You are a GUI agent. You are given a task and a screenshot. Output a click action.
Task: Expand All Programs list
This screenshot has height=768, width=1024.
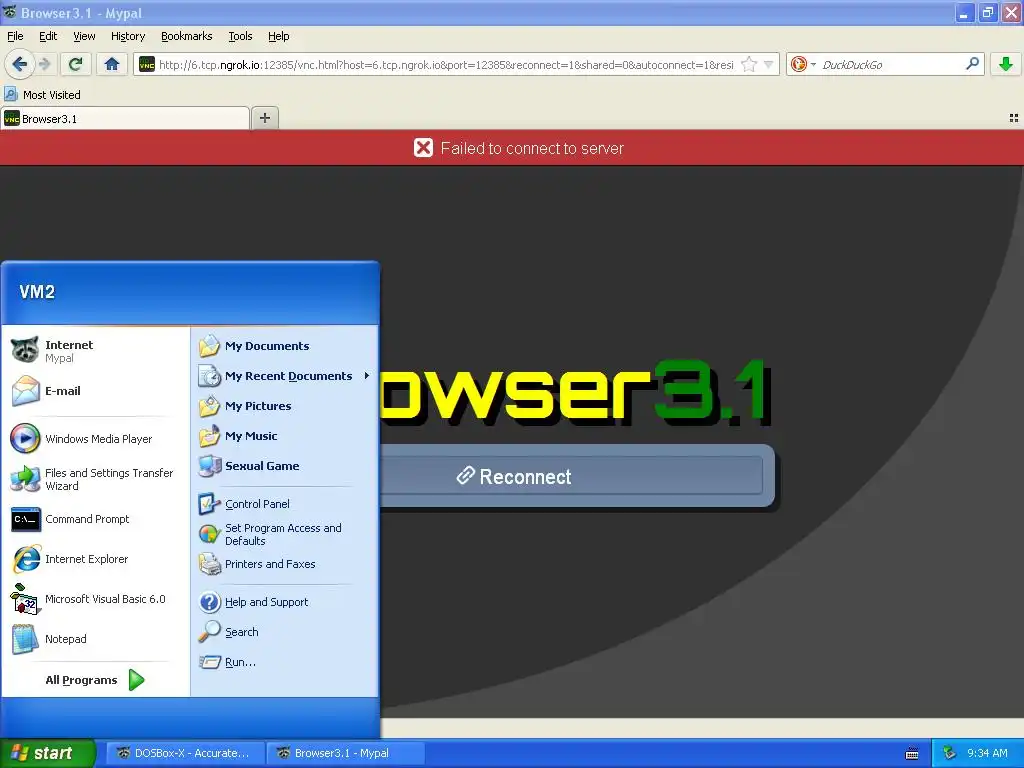pos(95,680)
